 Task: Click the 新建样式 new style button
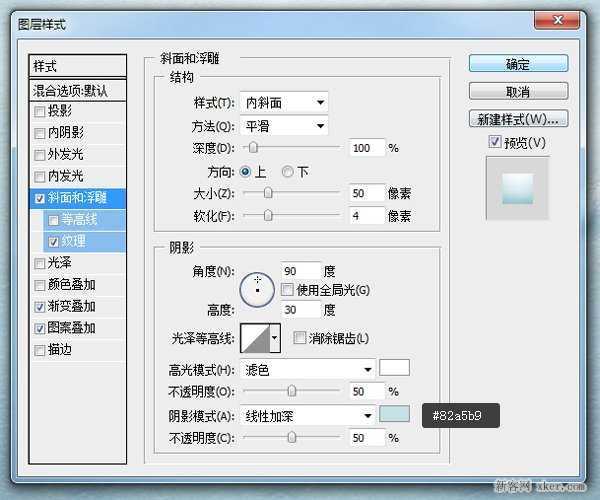518,120
